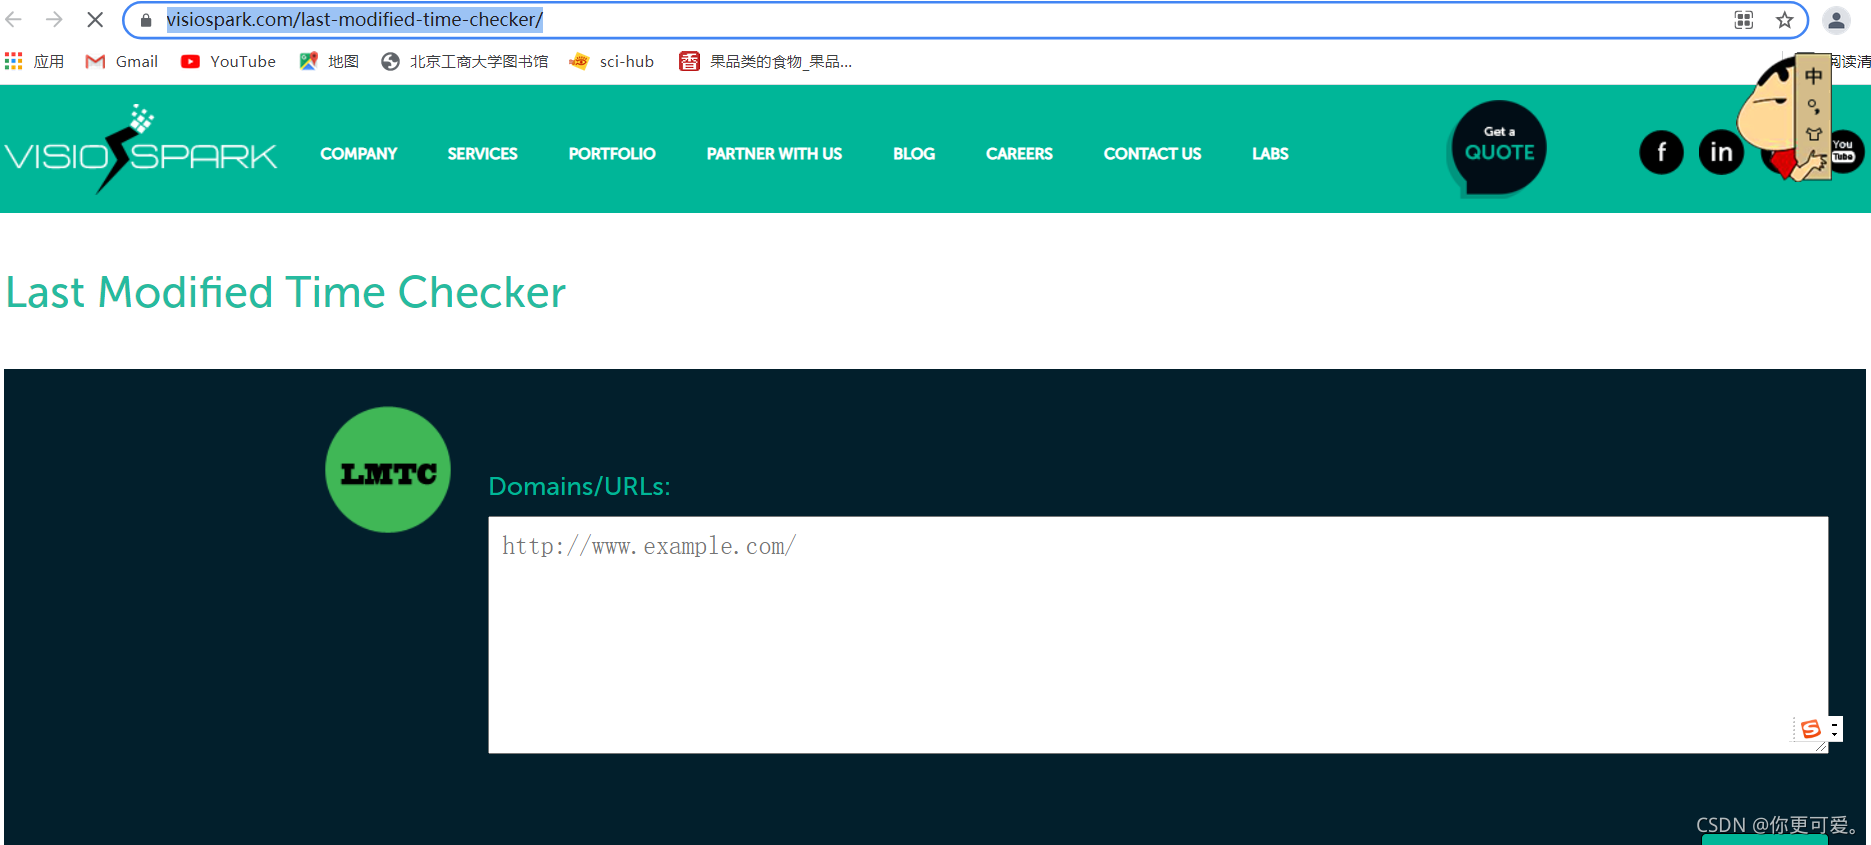
Task: Open the SERVICES menu
Action: [482, 153]
